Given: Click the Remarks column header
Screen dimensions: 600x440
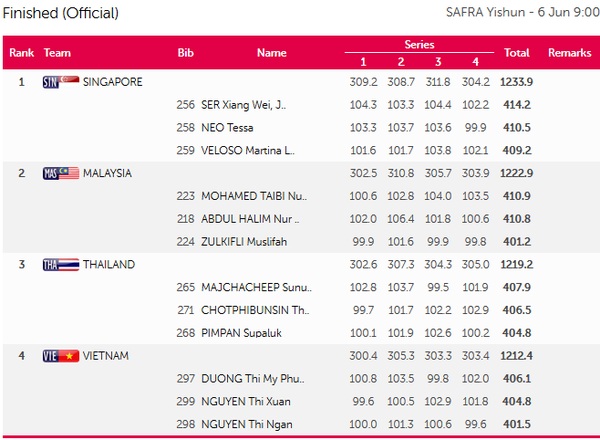Looking at the screenshot, I should click(569, 53).
